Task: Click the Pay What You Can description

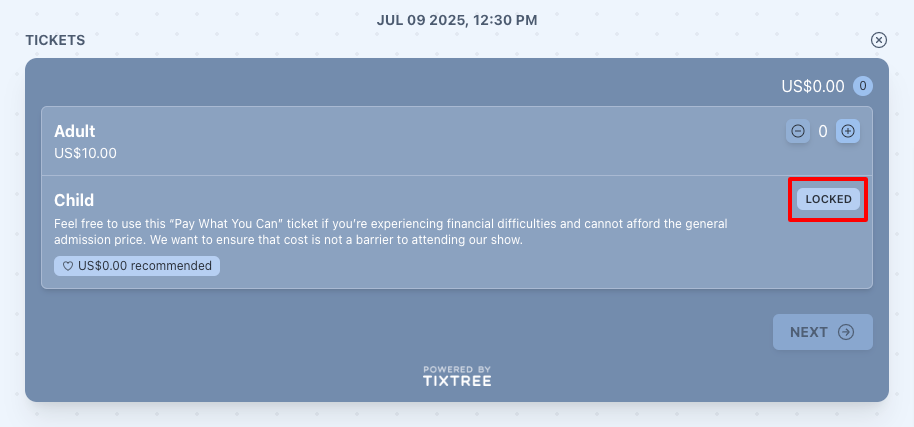Action: pos(391,232)
